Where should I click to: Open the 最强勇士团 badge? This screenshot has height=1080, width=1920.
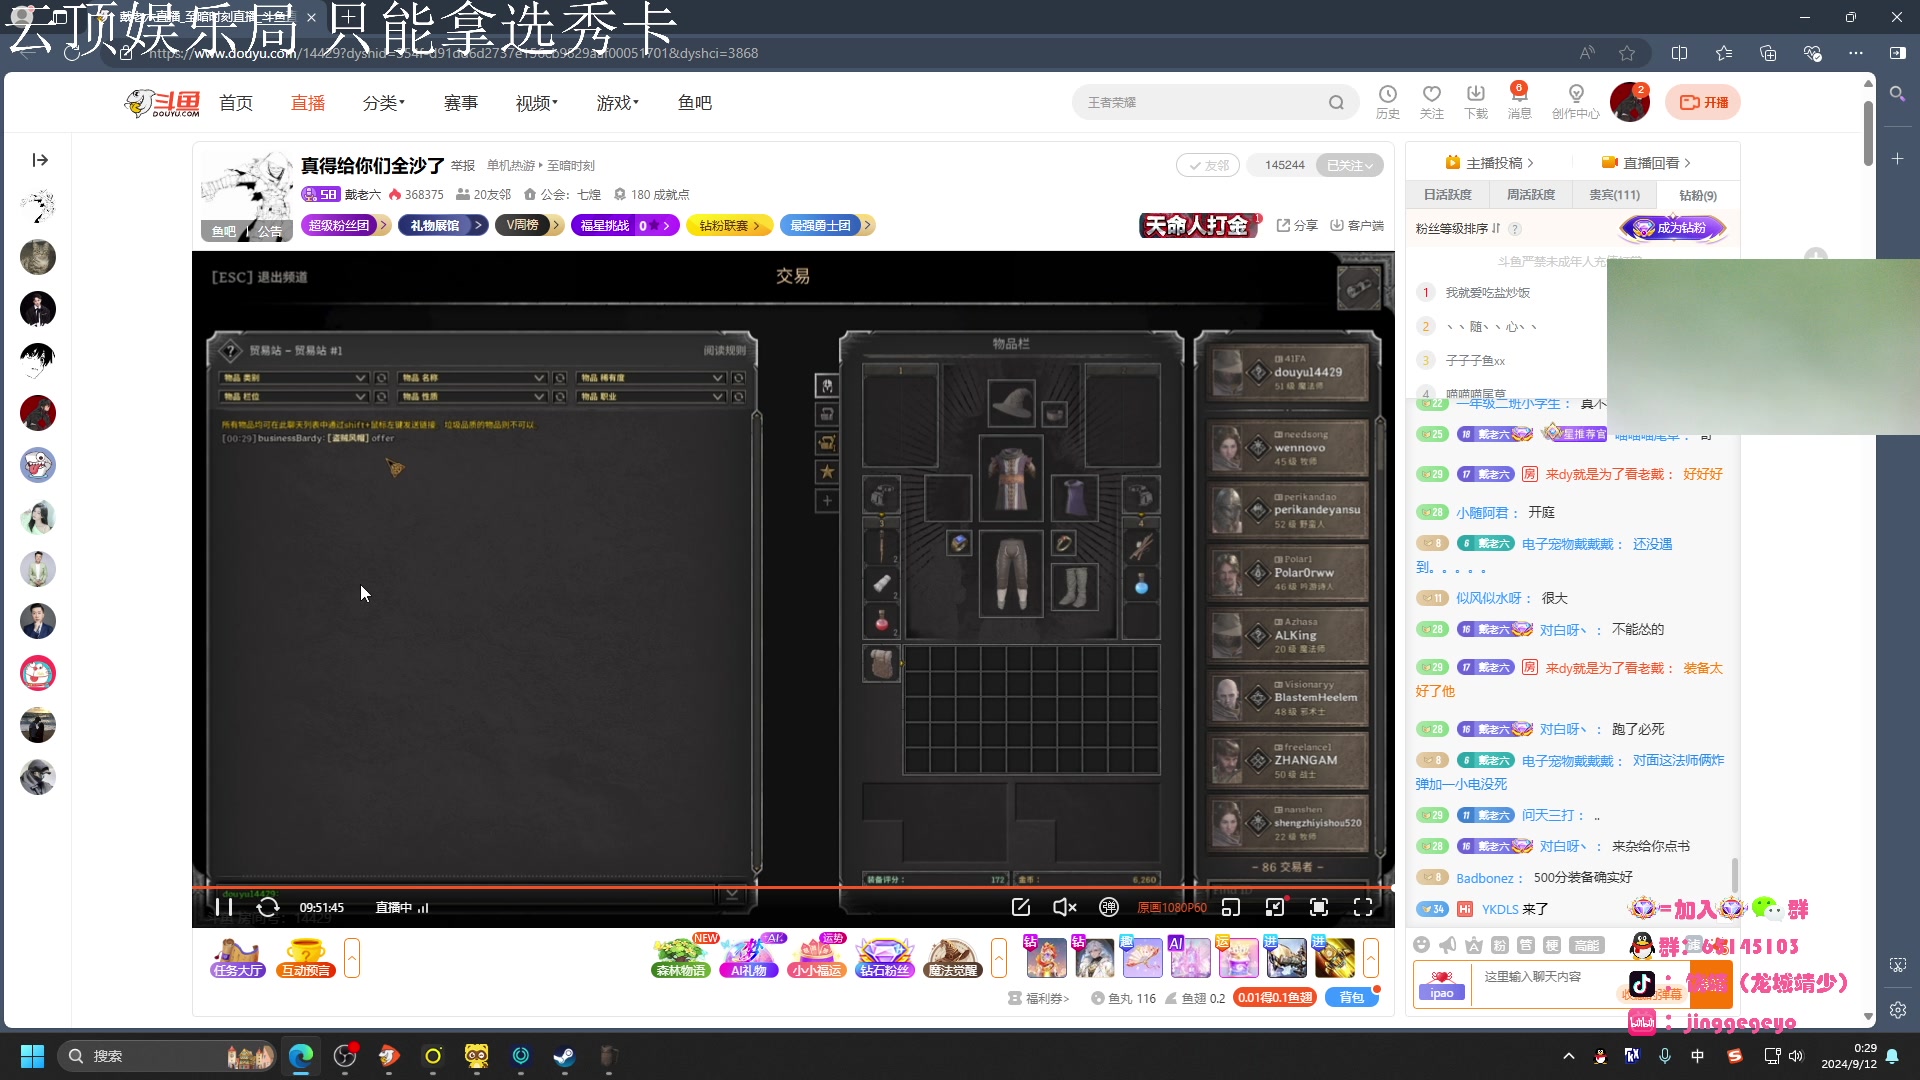point(827,226)
